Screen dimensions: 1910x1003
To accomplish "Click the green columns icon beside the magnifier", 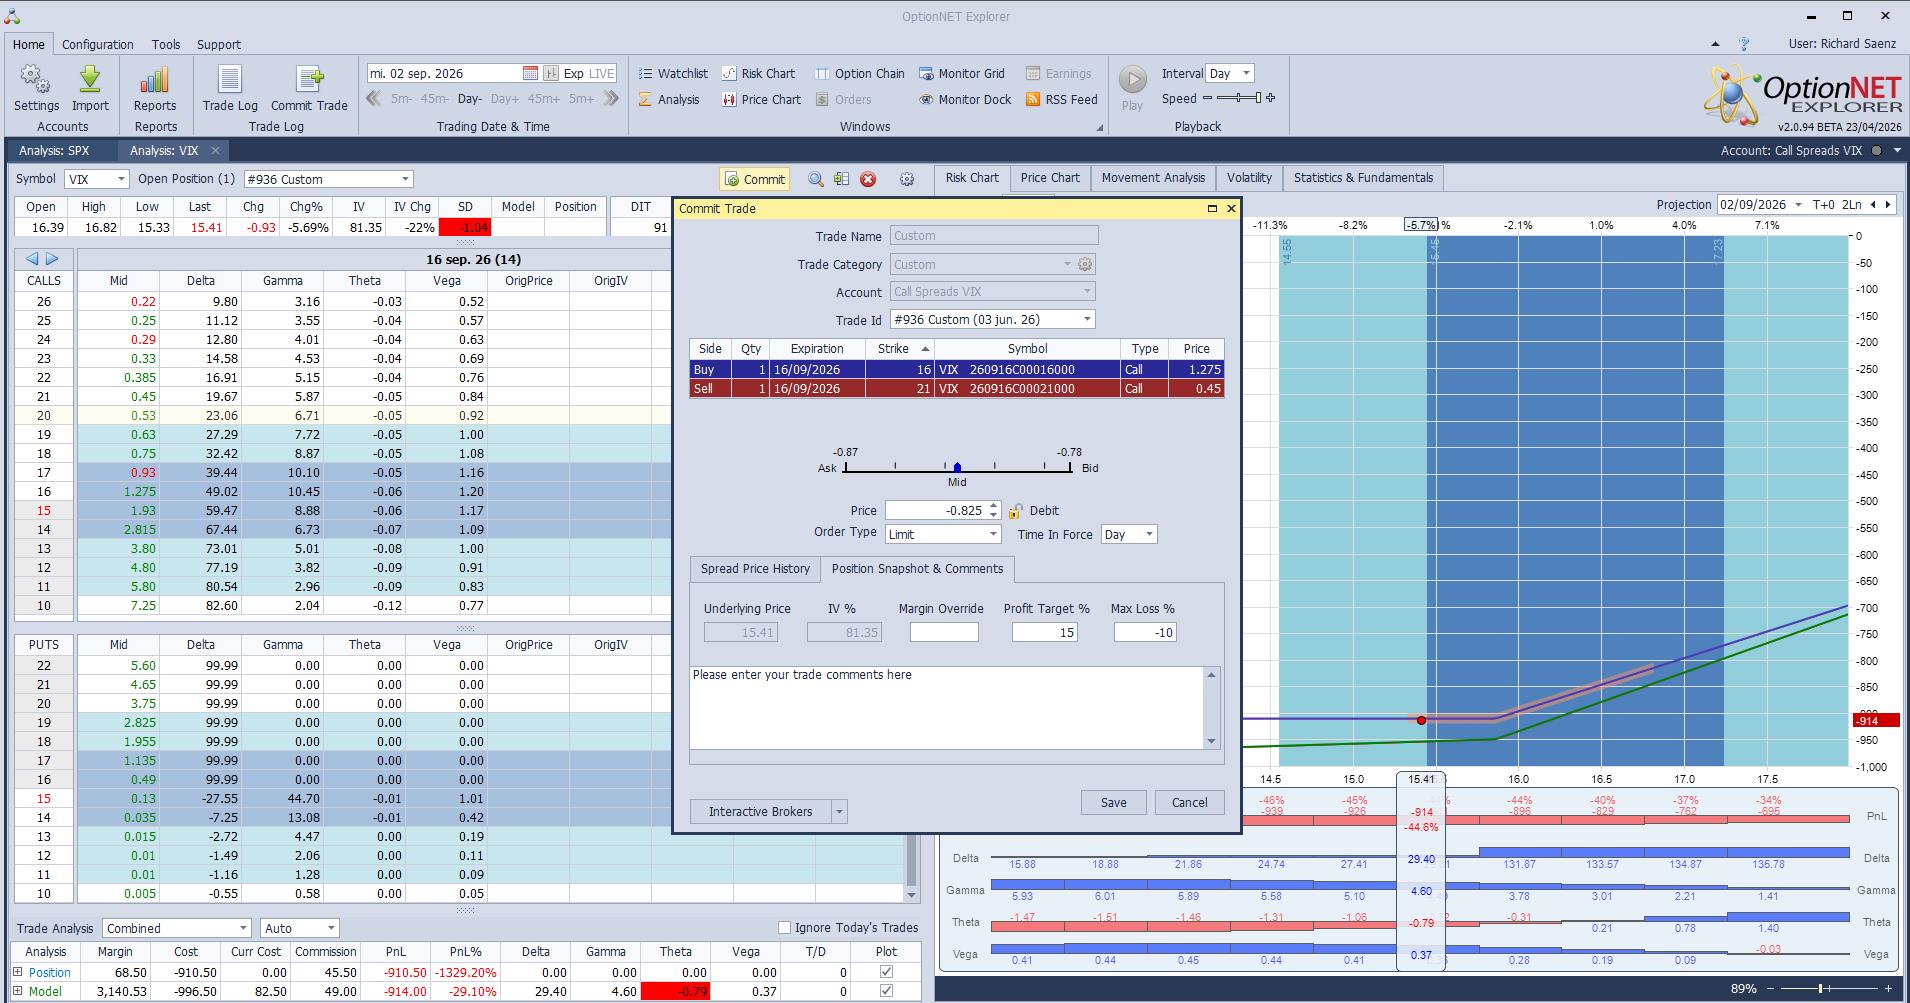I will (842, 179).
